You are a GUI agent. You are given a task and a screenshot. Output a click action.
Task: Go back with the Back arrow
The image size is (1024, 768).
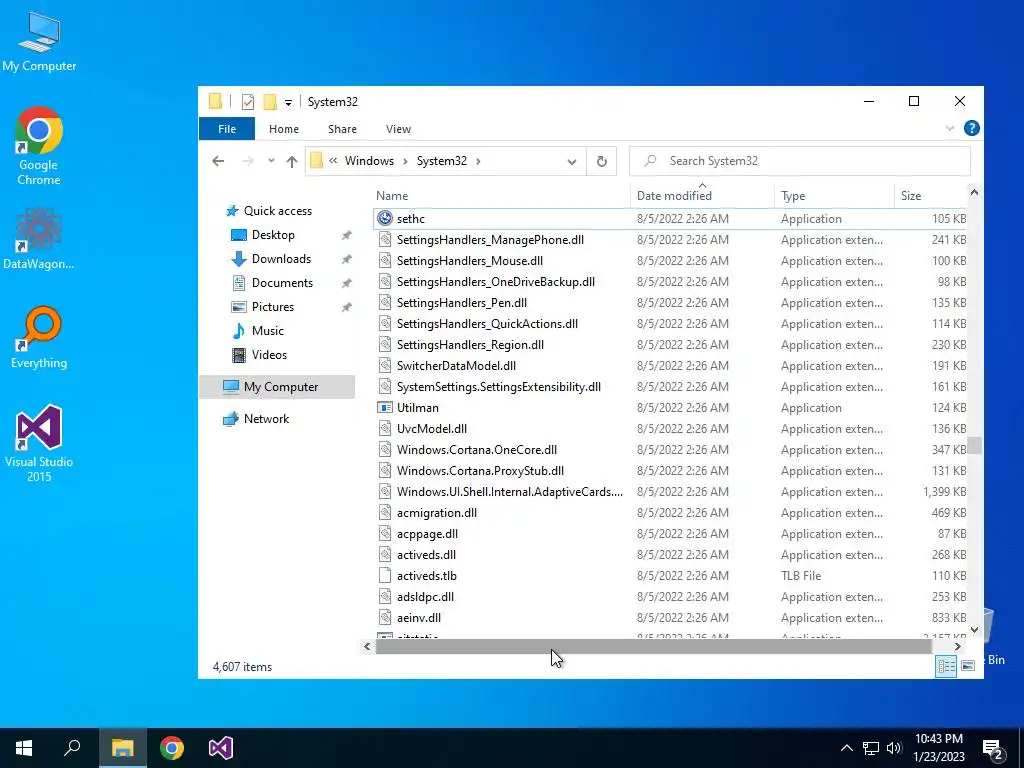[x=218, y=161]
